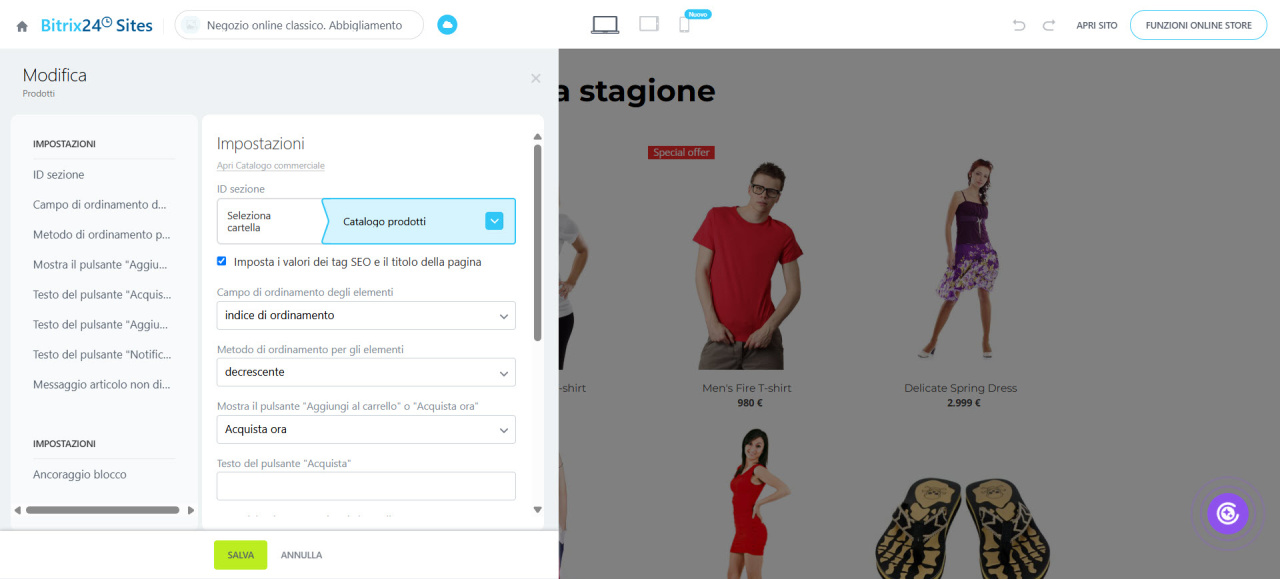Open the Metodo di ordinamento dropdown
The image size is (1280, 579).
coord(366,372)
